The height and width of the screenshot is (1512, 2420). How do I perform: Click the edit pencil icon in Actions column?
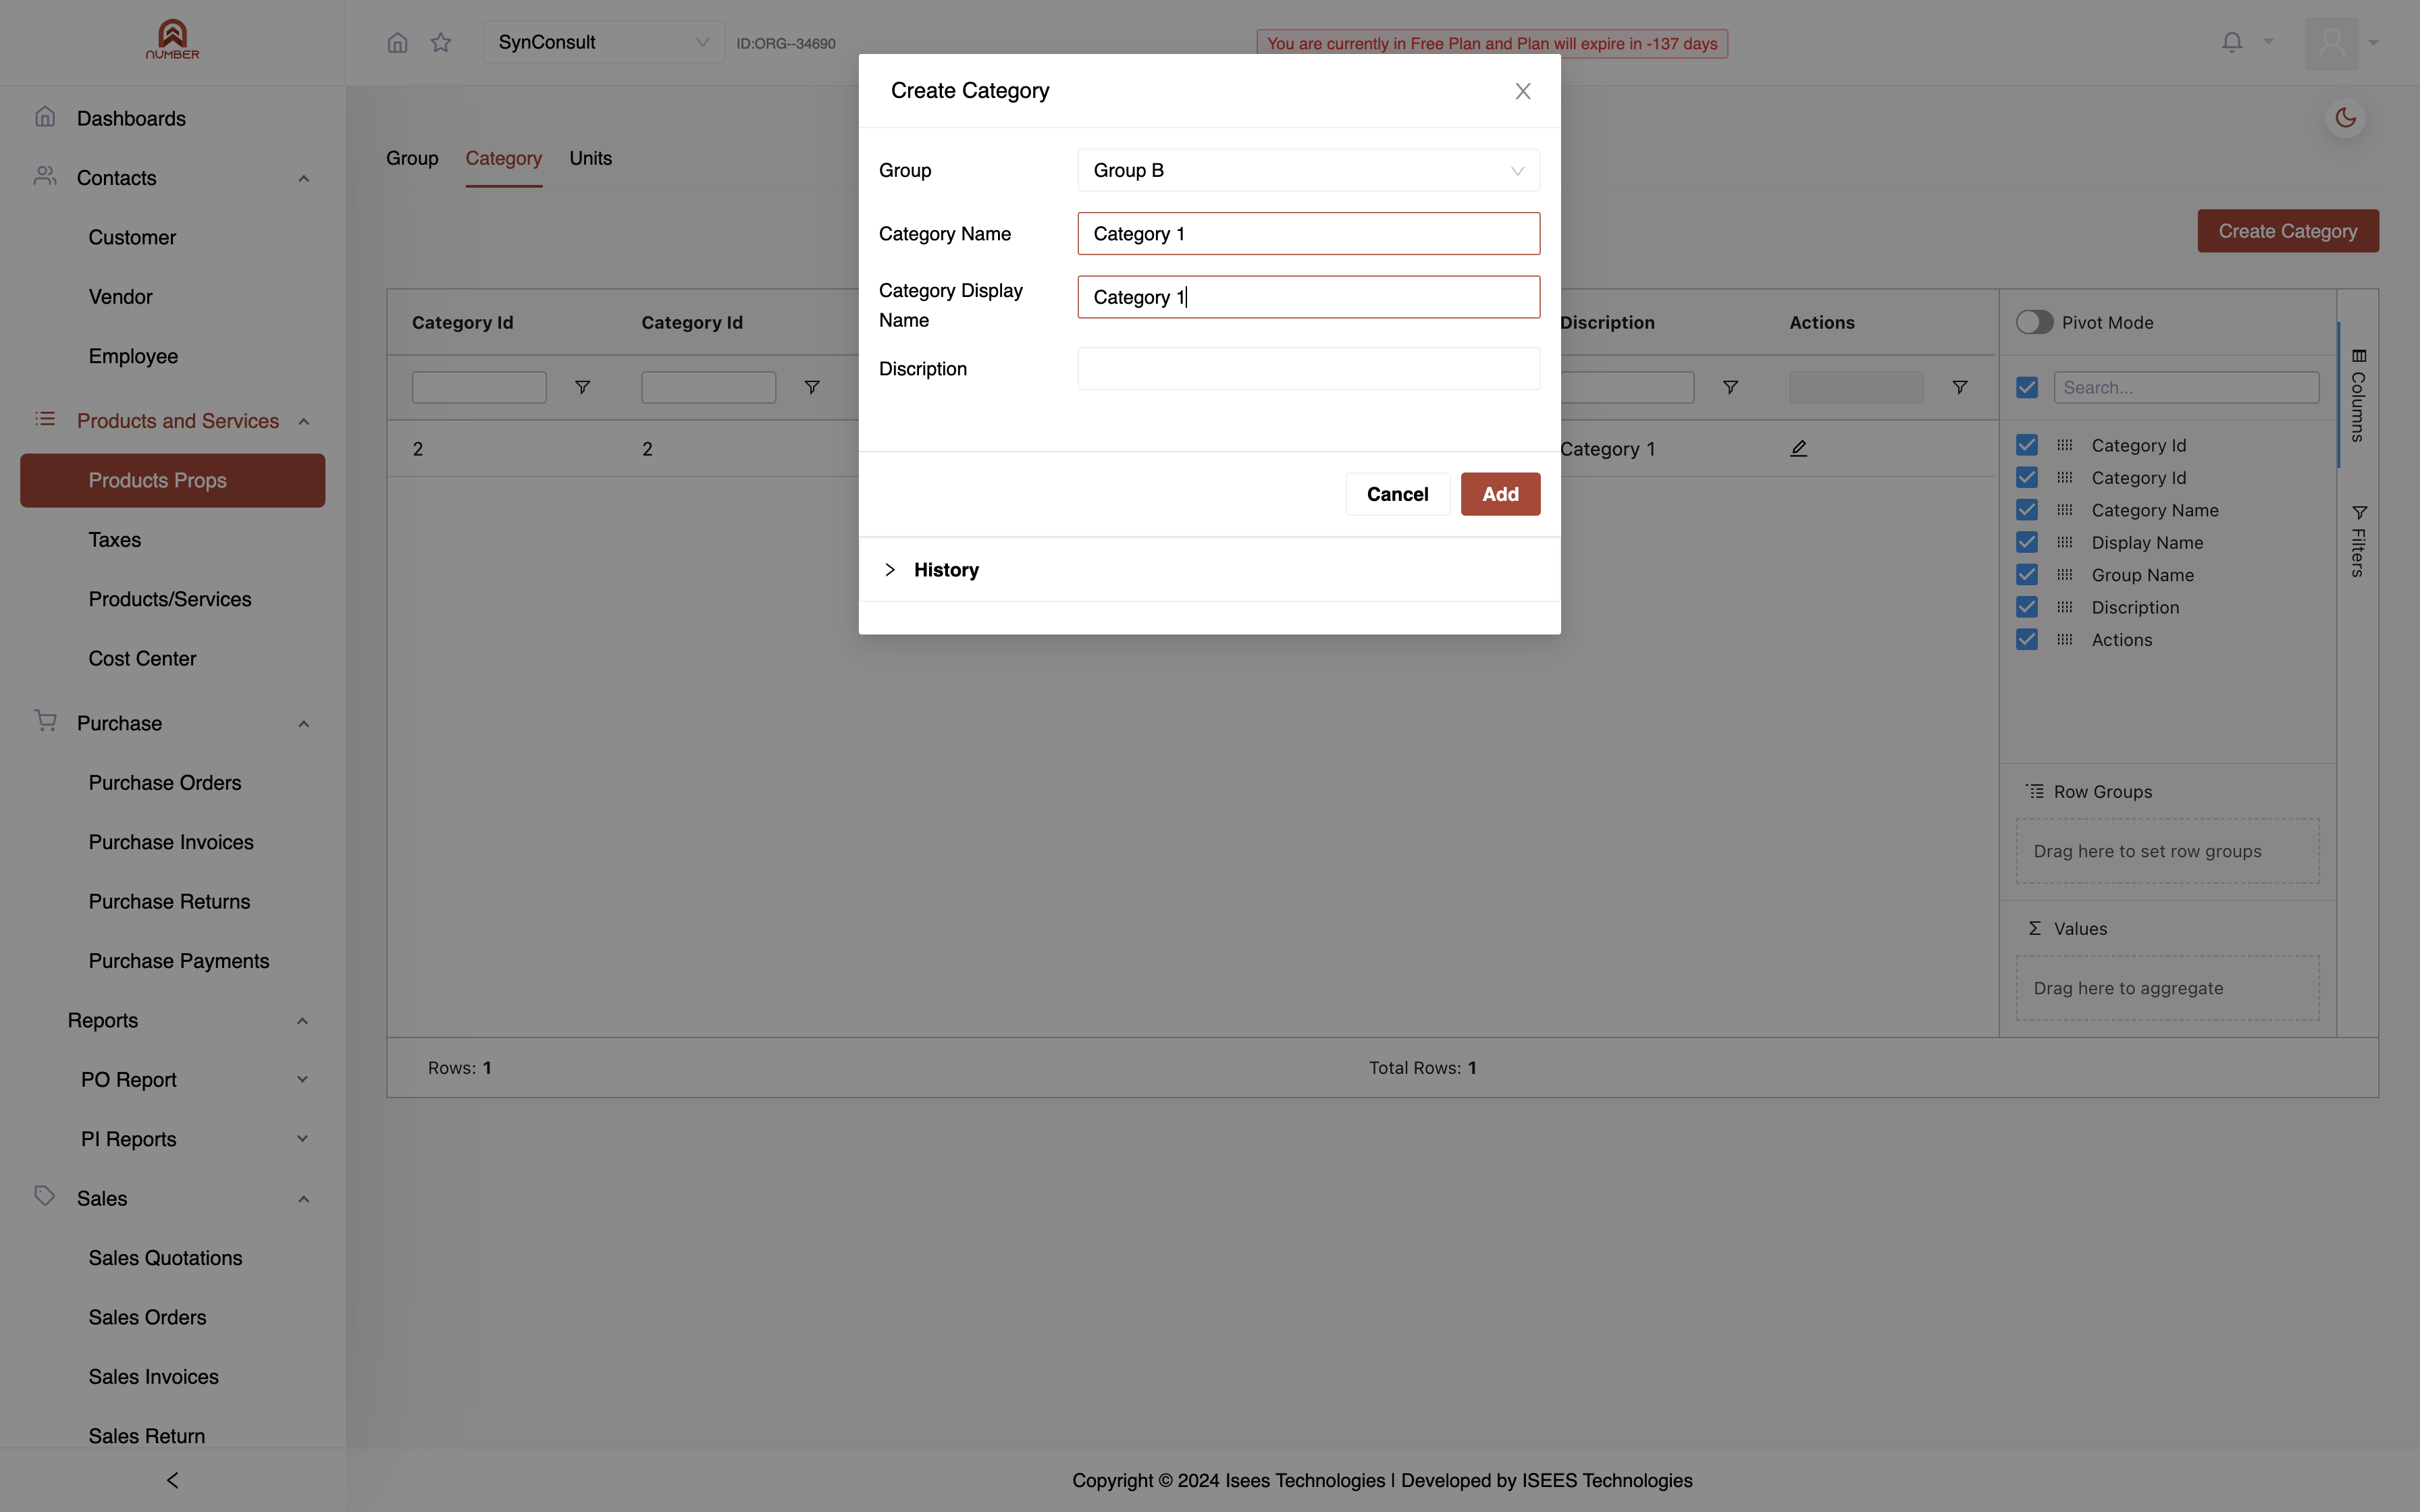(1798, 448)
